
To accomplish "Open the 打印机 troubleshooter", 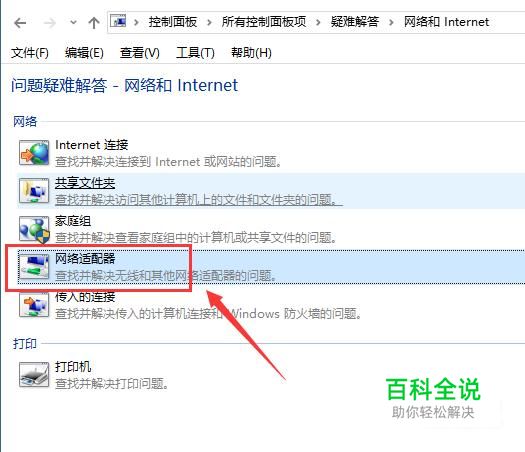I will 73,367.
